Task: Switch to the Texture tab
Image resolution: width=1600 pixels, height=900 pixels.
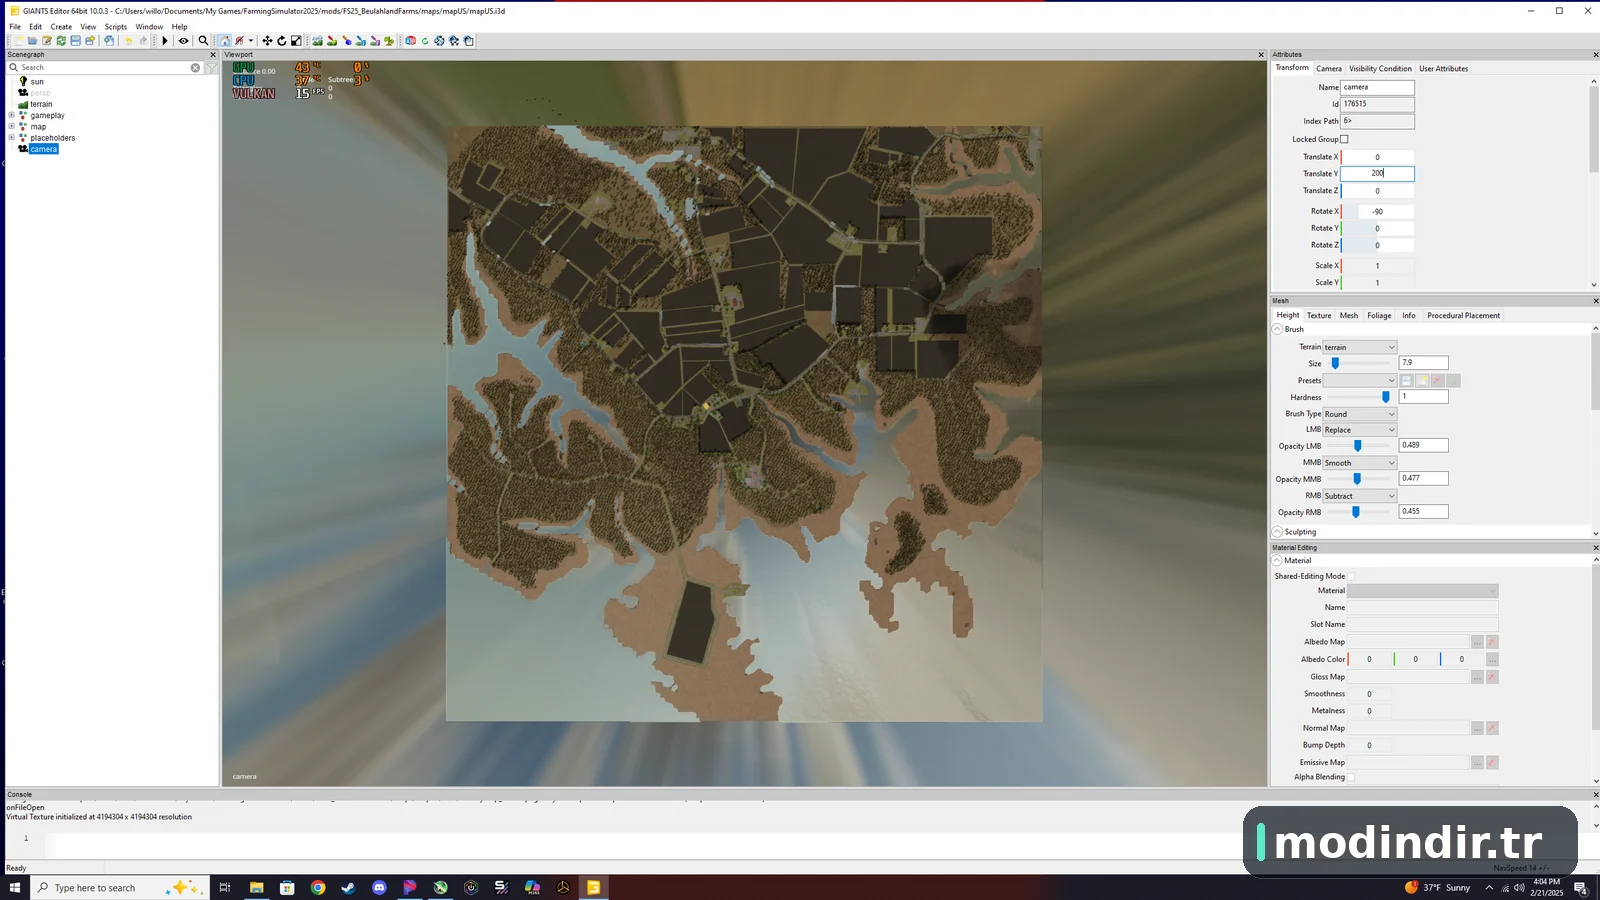Action: coord(1319,316)
